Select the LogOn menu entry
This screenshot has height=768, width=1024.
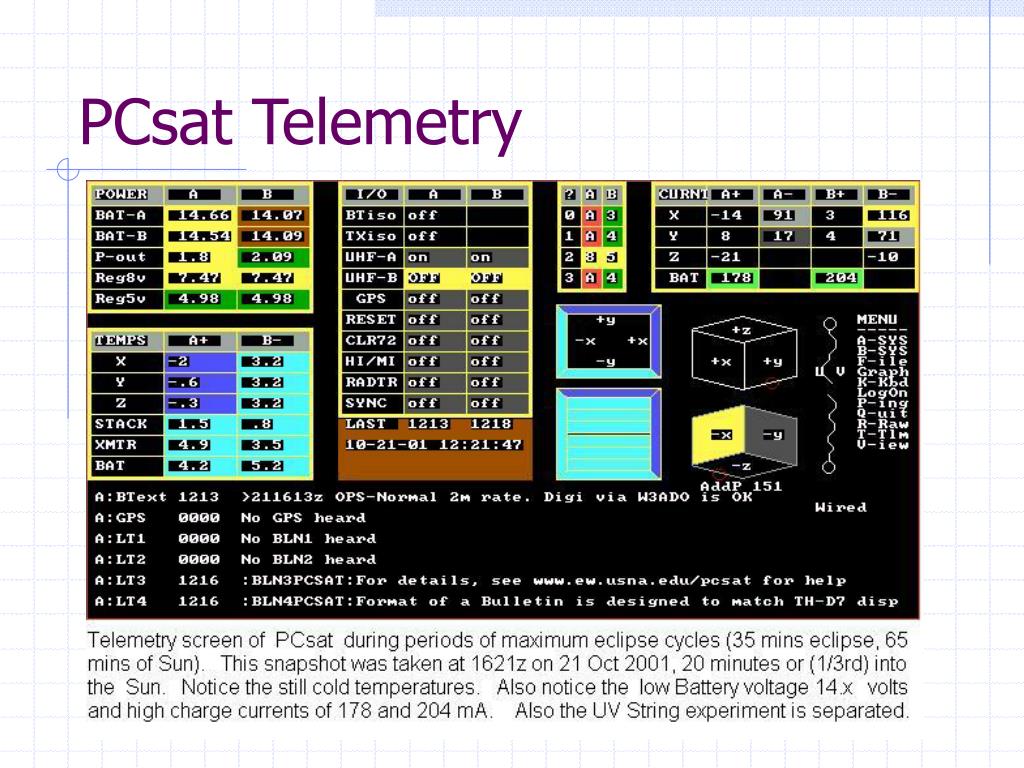[x=882, y=392]
